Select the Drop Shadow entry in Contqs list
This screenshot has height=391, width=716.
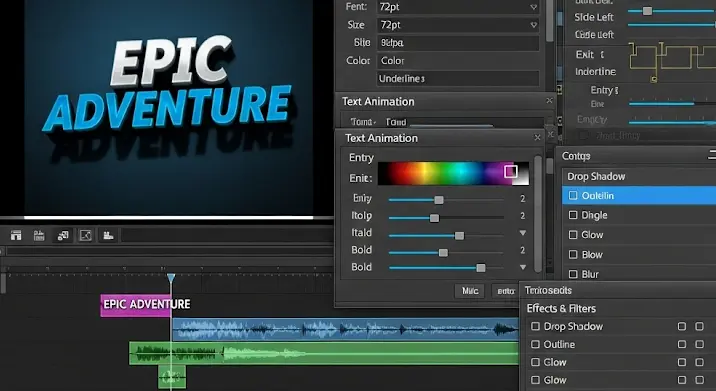click(639, 176)
